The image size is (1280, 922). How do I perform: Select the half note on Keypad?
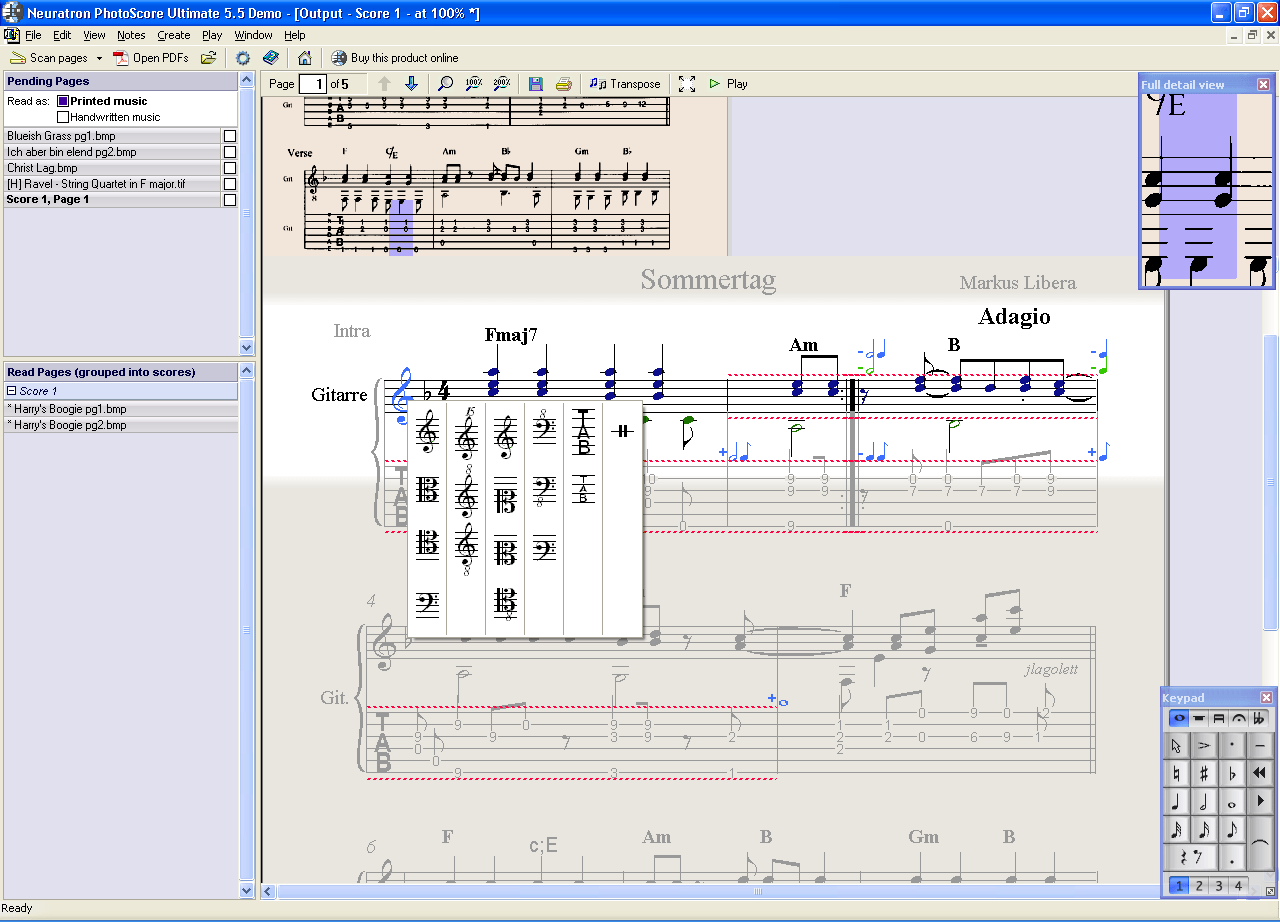1204,802
